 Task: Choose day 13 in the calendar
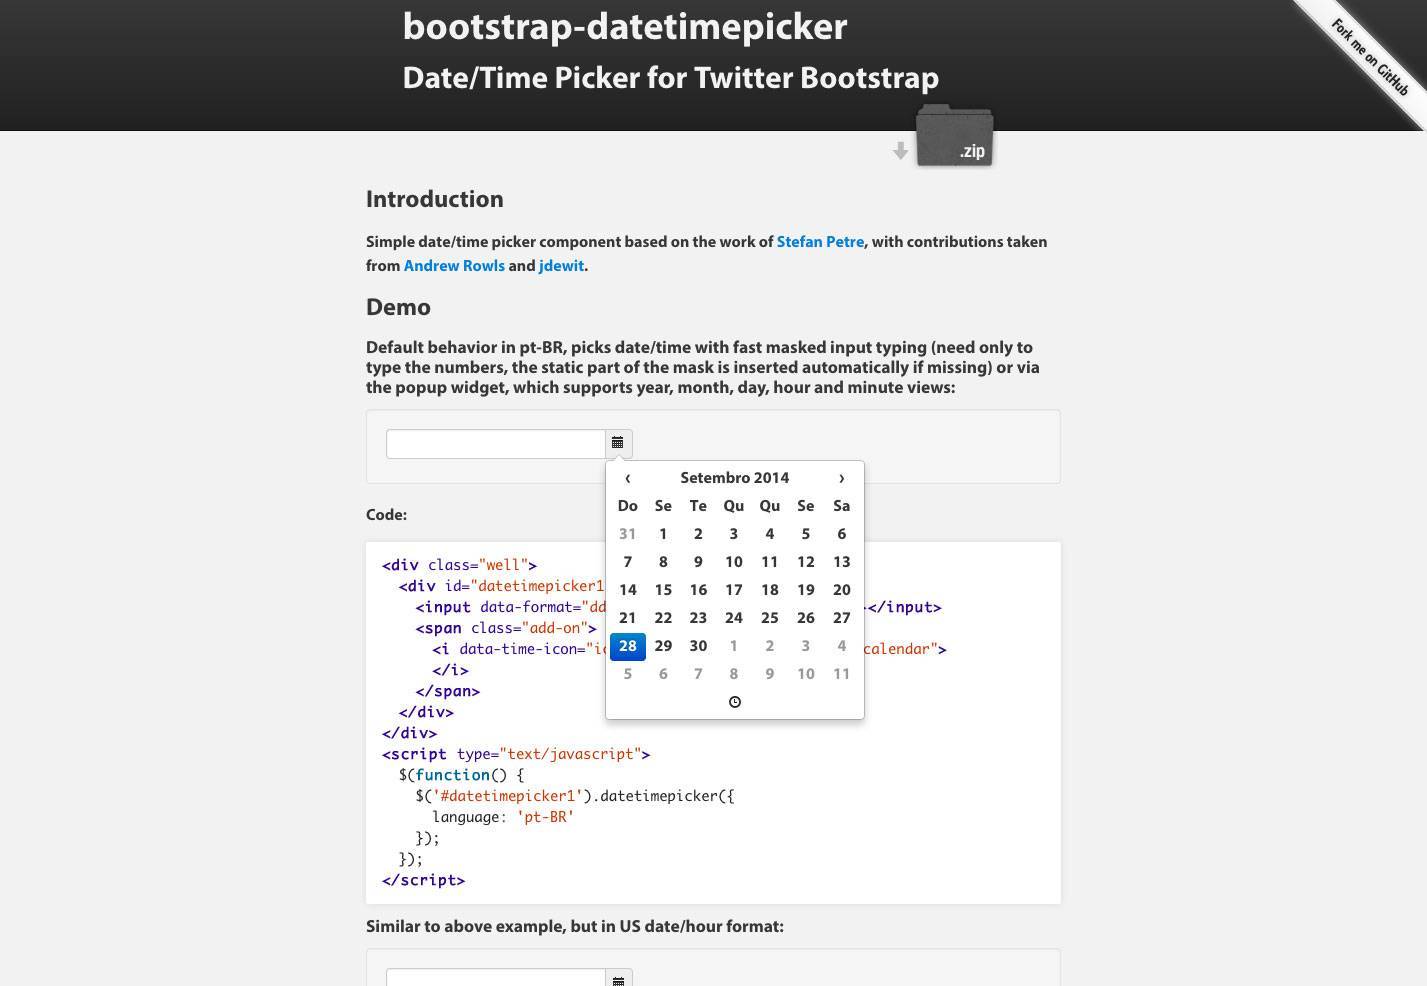(841, 562)
